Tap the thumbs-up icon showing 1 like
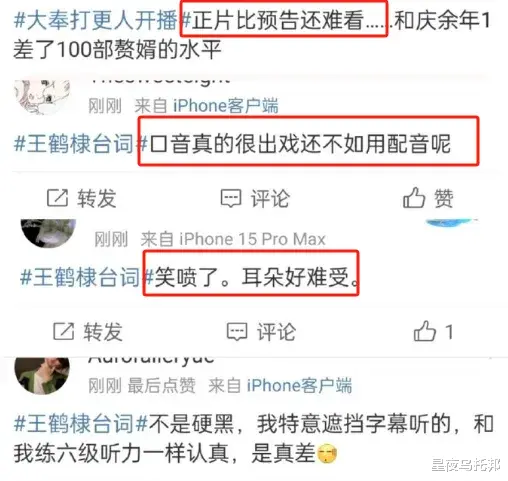 pos(425,331)
